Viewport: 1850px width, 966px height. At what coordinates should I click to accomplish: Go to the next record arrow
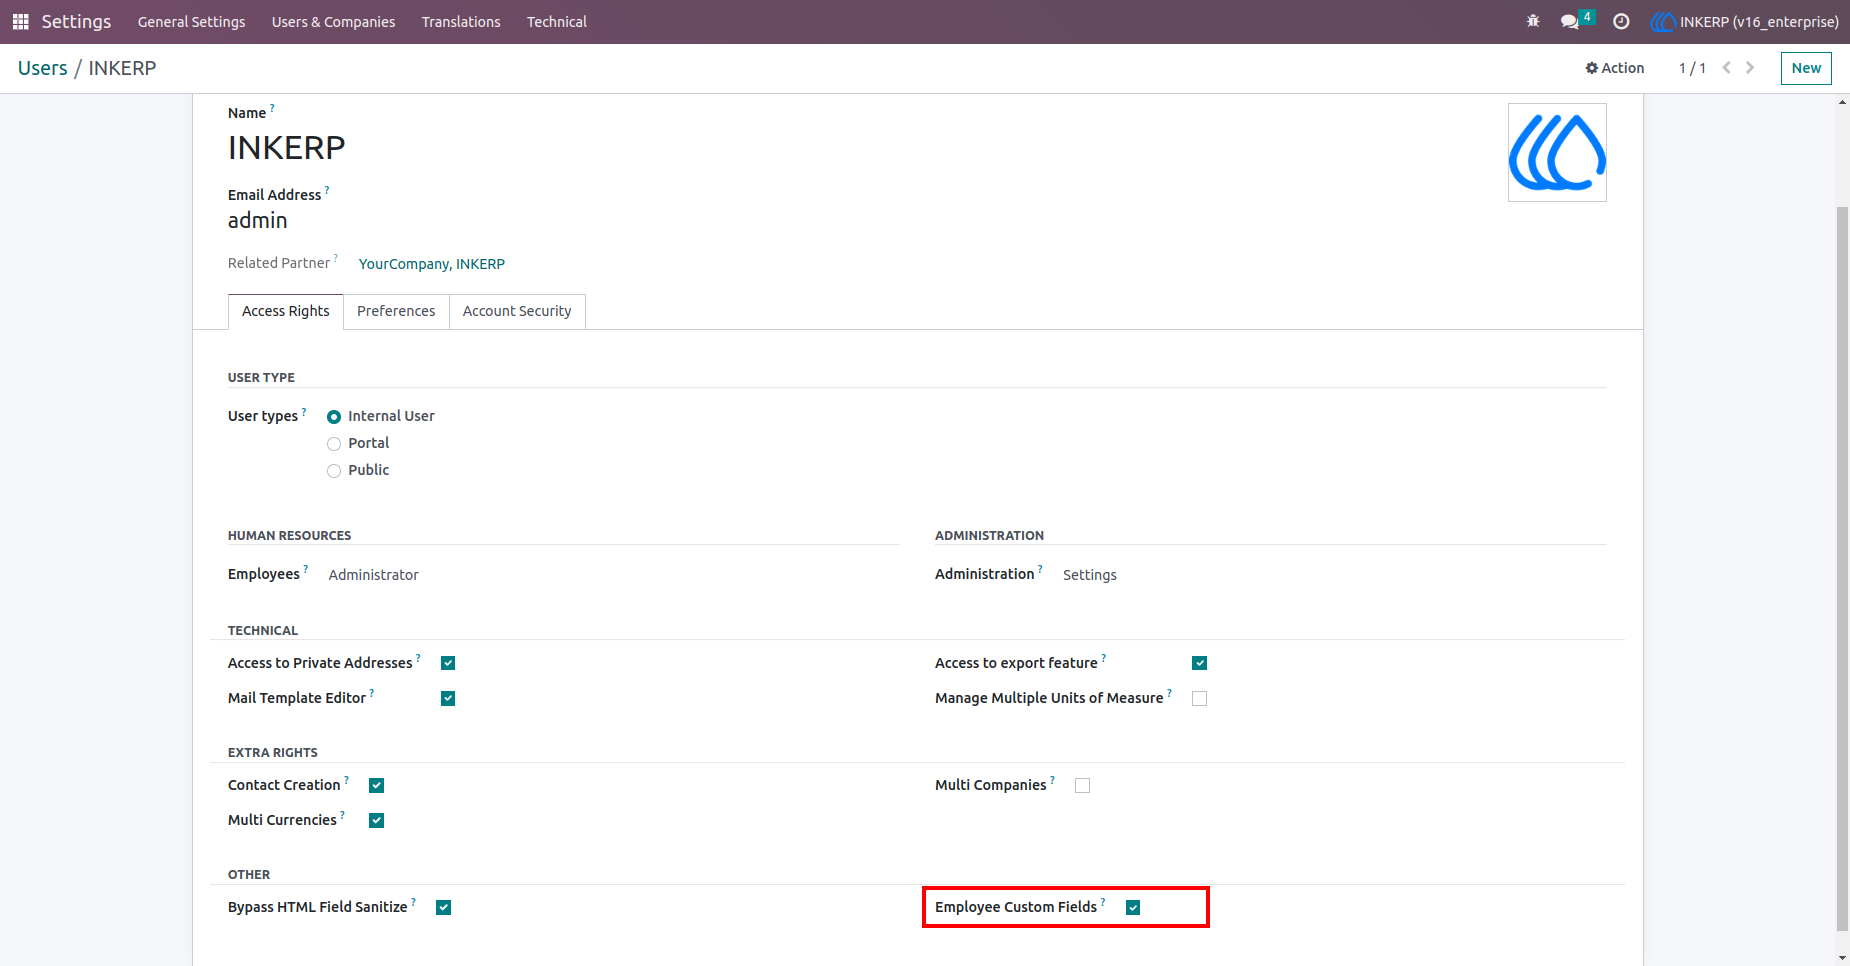(x=1750, y=68)
